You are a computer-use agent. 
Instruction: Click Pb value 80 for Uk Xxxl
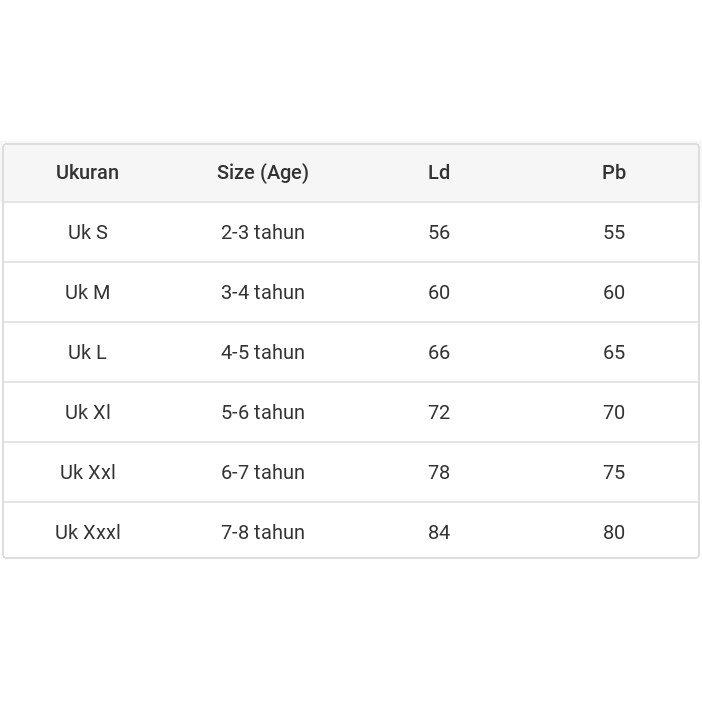click(x=614, y=532)
